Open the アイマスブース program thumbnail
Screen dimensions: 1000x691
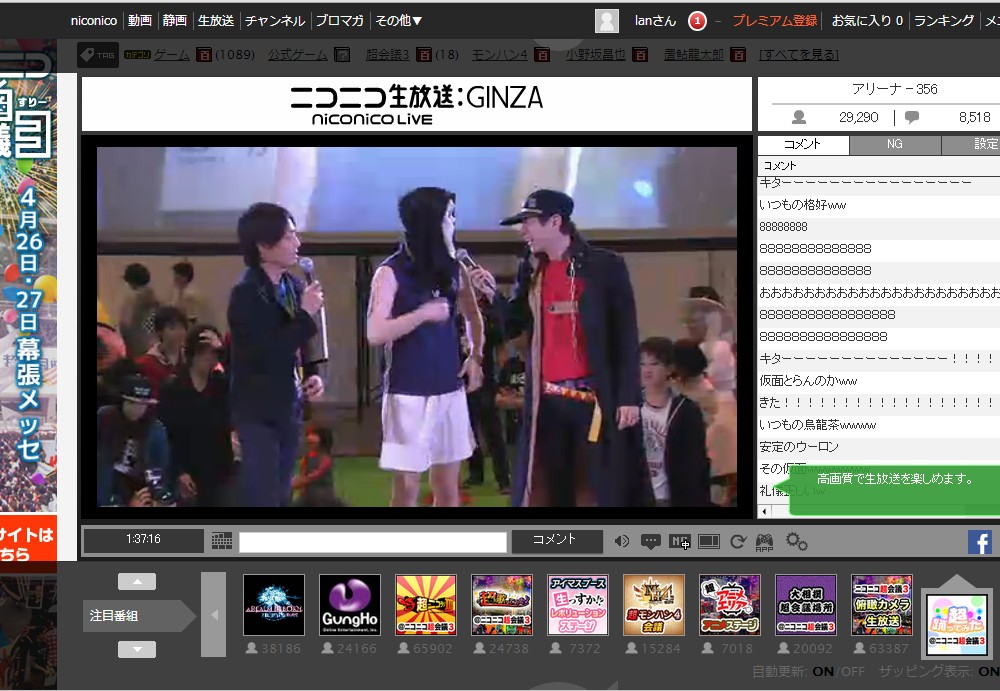point(578,605)
